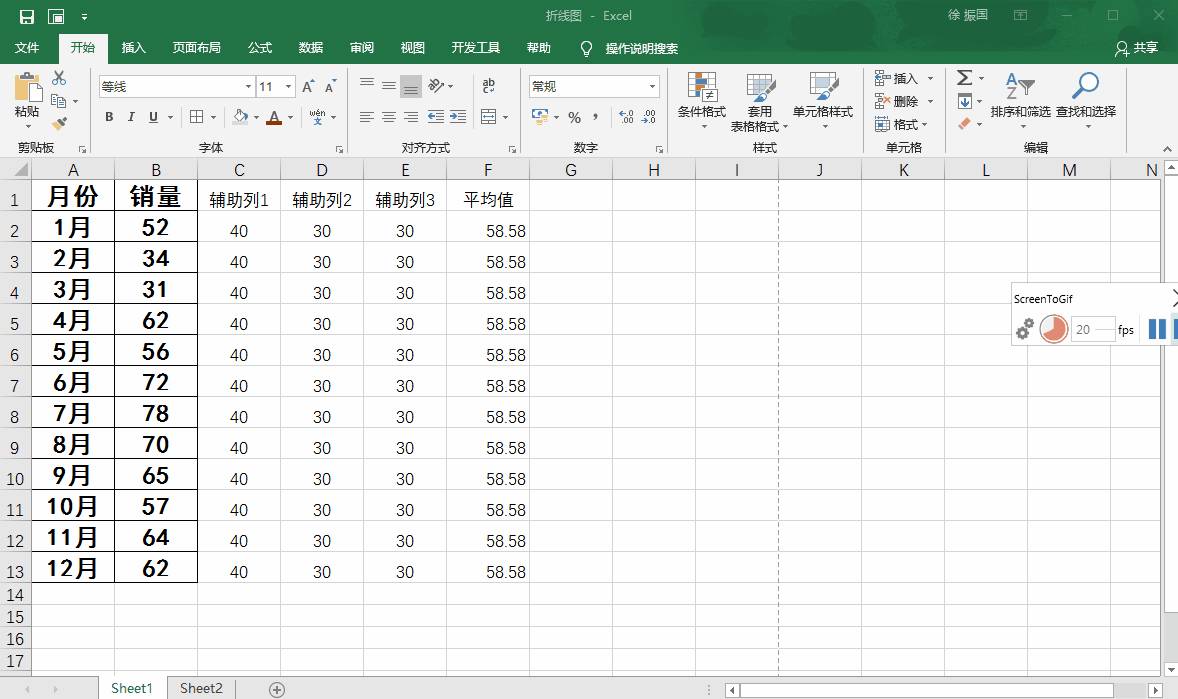This screenshot has width=1178, height=699.
Task: Click the Cut scissors icon
Action: tap(59, 77)
